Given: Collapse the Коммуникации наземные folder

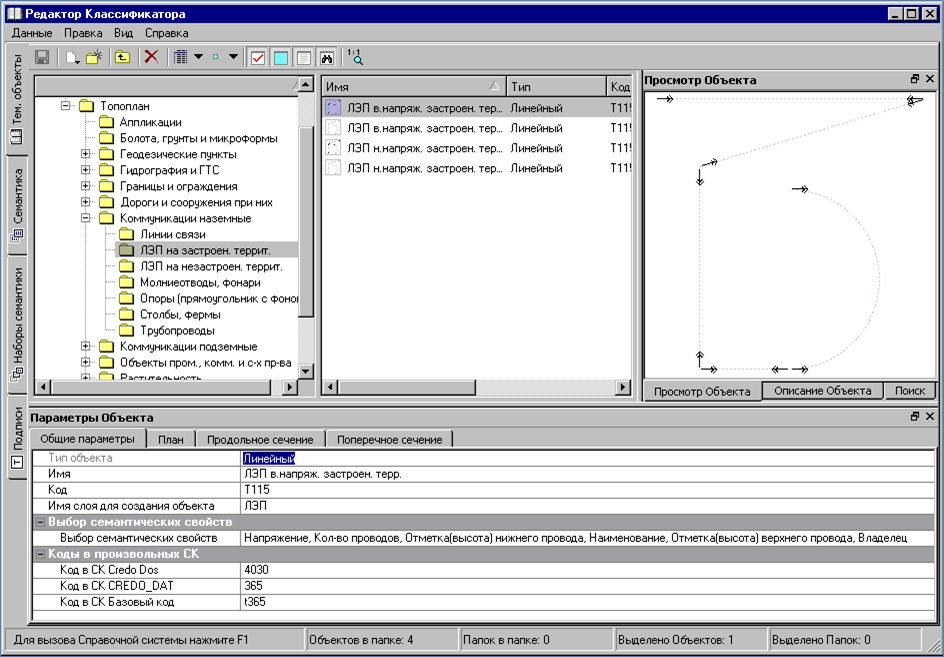Looking at the screenshot, I should (85, 218).
